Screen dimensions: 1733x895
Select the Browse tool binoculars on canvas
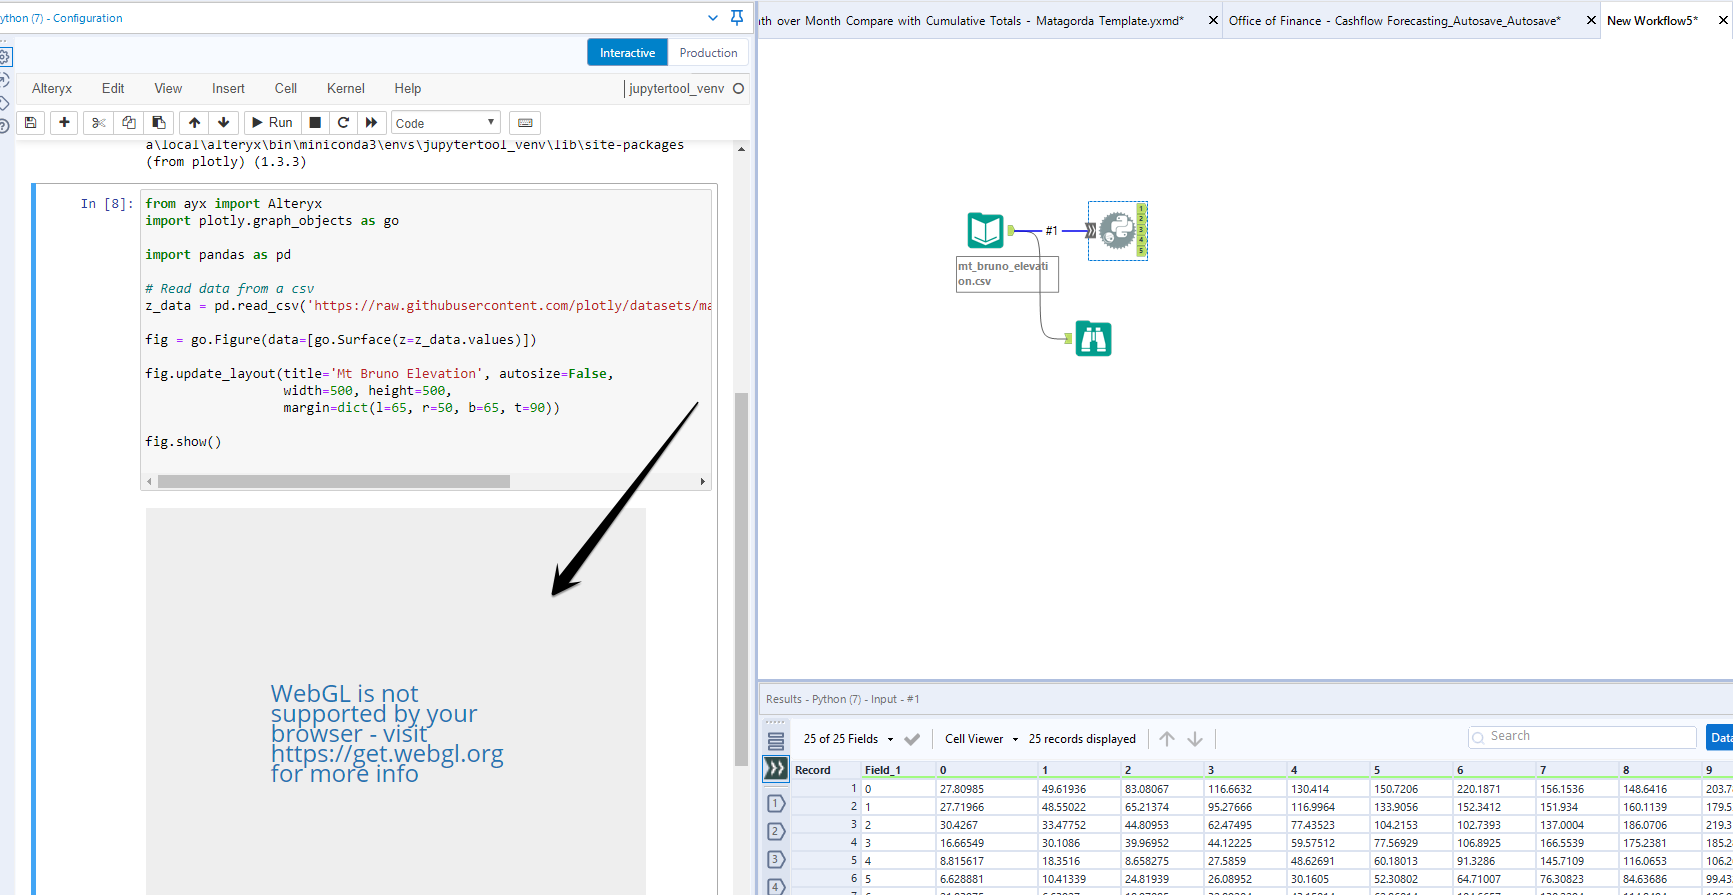coord(1093,339)
